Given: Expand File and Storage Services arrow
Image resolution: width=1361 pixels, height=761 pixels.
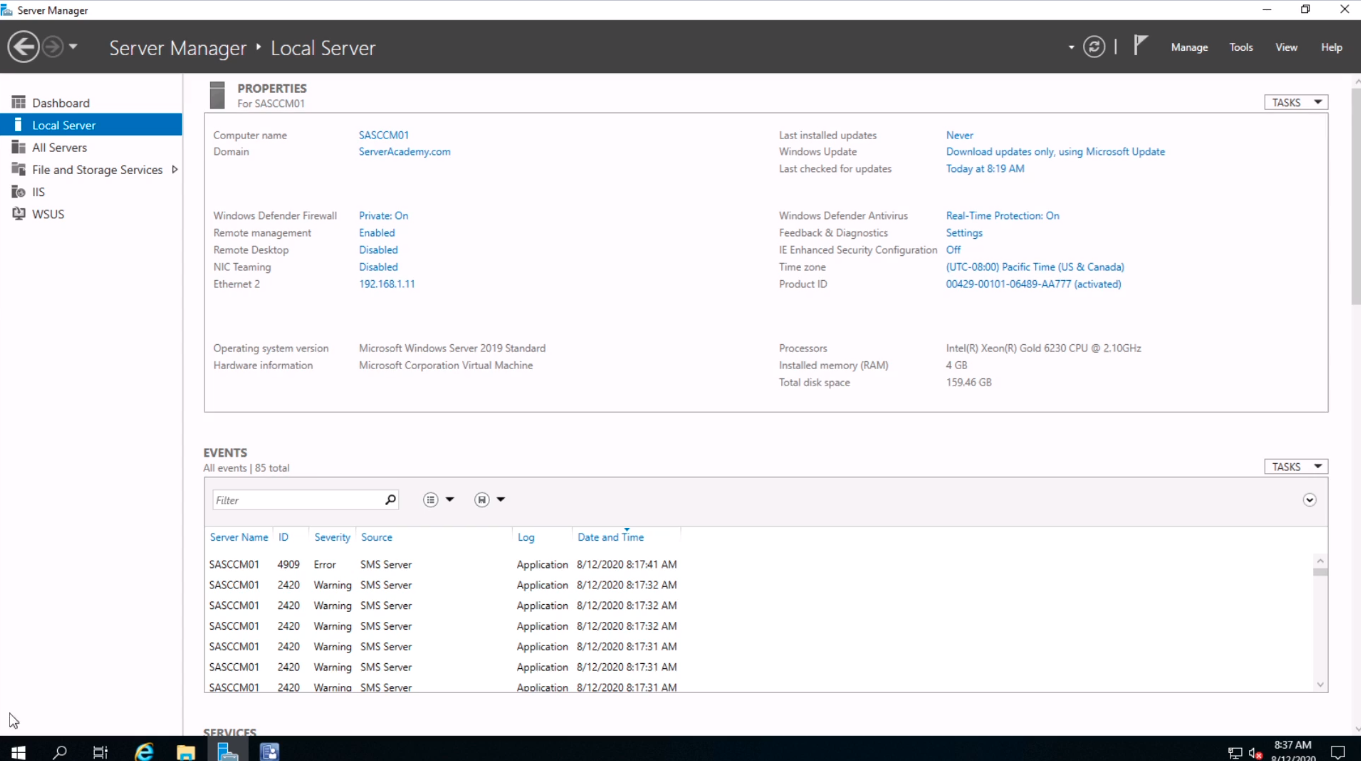Looking at the screenshot, I should [175, 170].
